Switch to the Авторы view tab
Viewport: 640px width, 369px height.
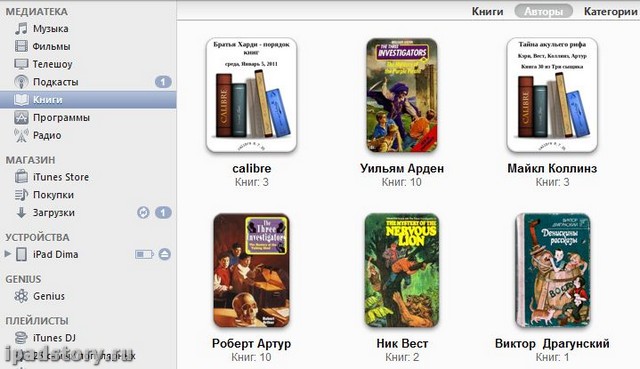(x=543, y=11)
